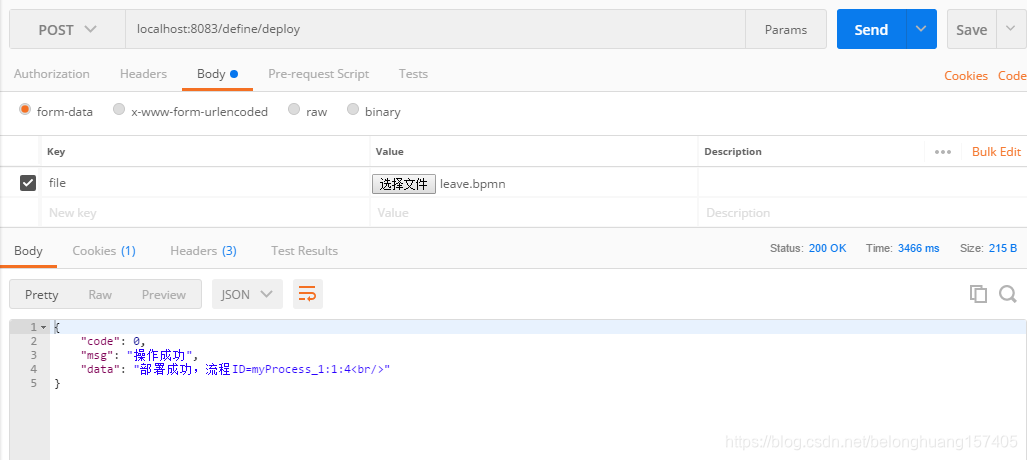This screenshot has height=460, width=1027.
Task: Select the form-data radio button
Action: coord(25,109)
